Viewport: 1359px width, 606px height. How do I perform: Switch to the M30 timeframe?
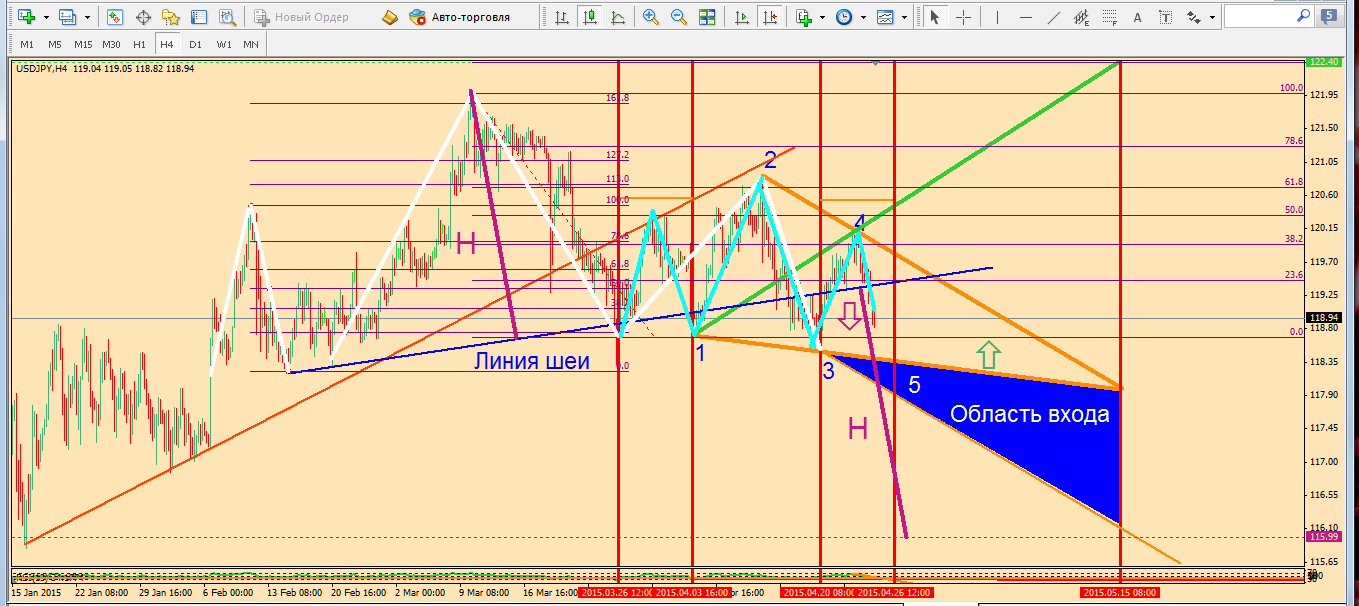112,45
